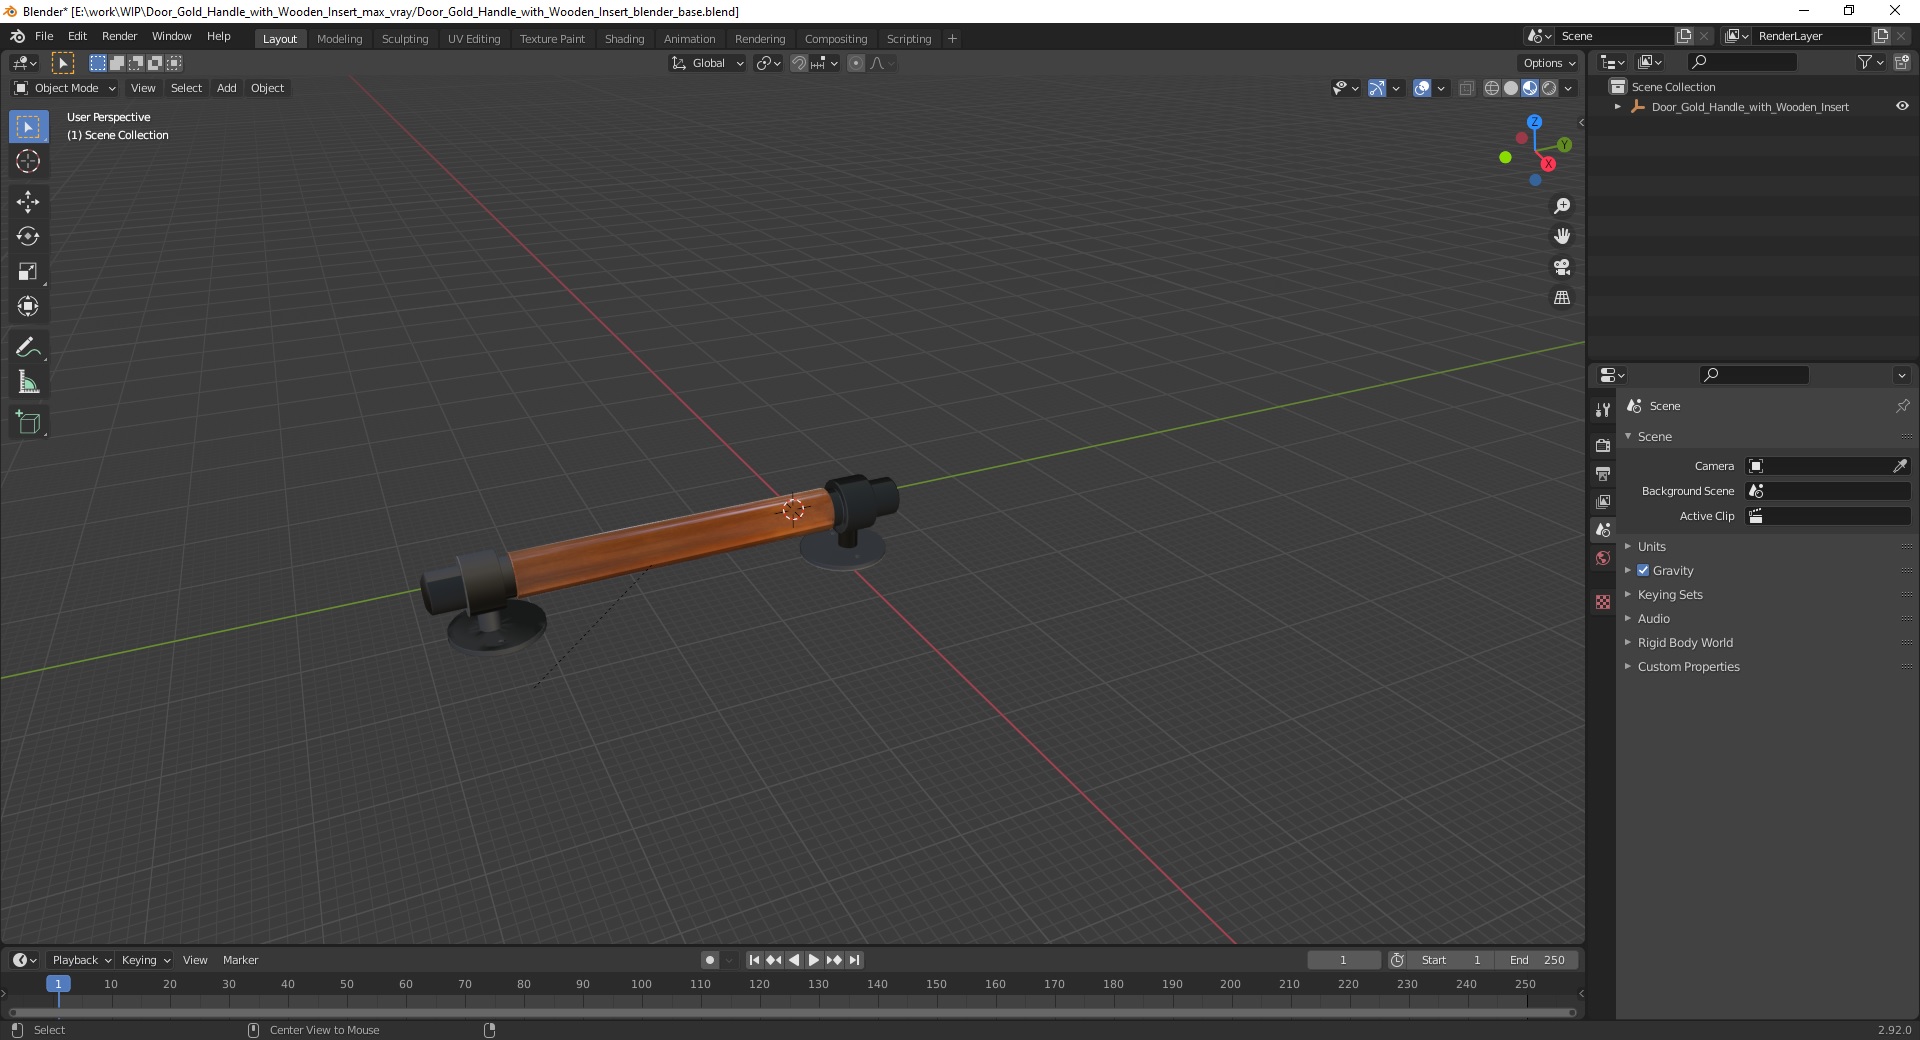Click the pan view hand icon
1920x1040 pixels.
[x=1562, y=237]
